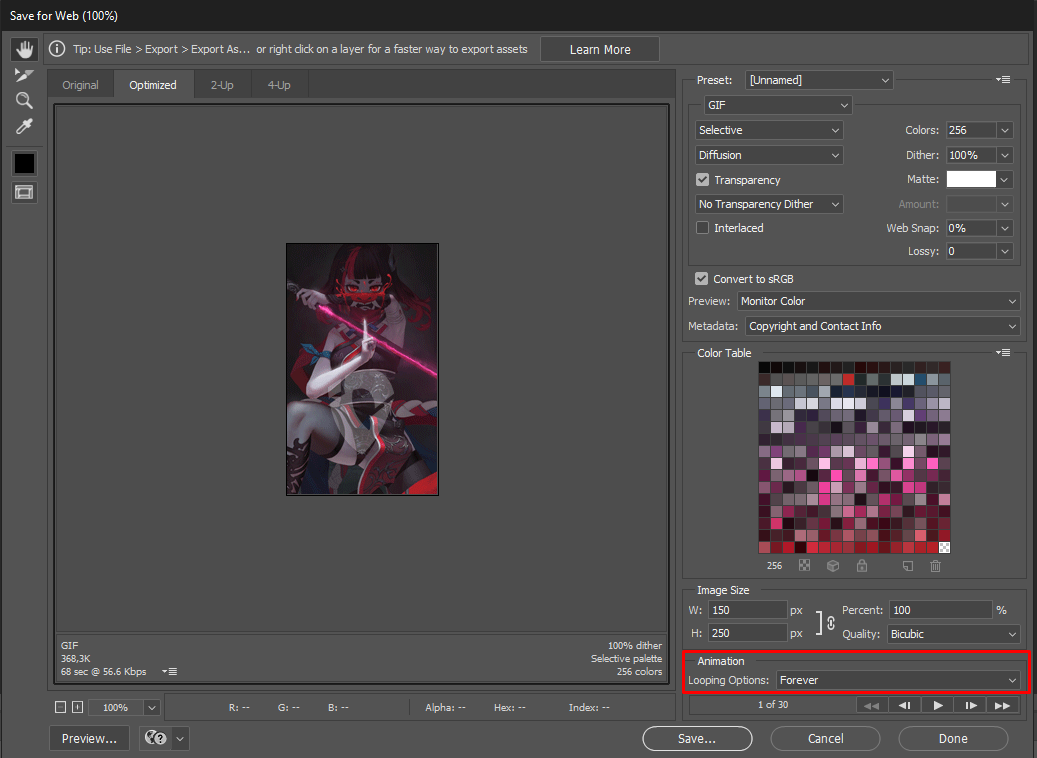Click the image Height input field
Viewport: 1037px width, 758px height.
point(747,633)
